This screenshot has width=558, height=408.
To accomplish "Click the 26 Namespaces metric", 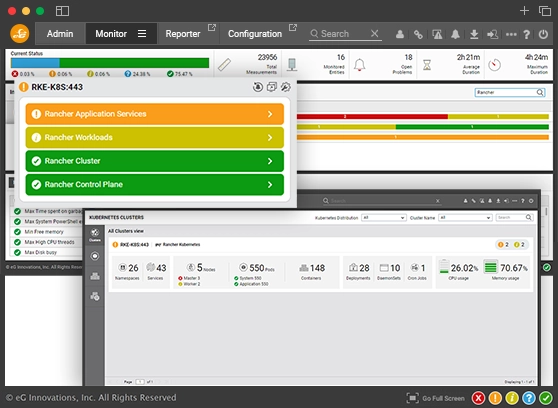I will [x=128, y=271].
